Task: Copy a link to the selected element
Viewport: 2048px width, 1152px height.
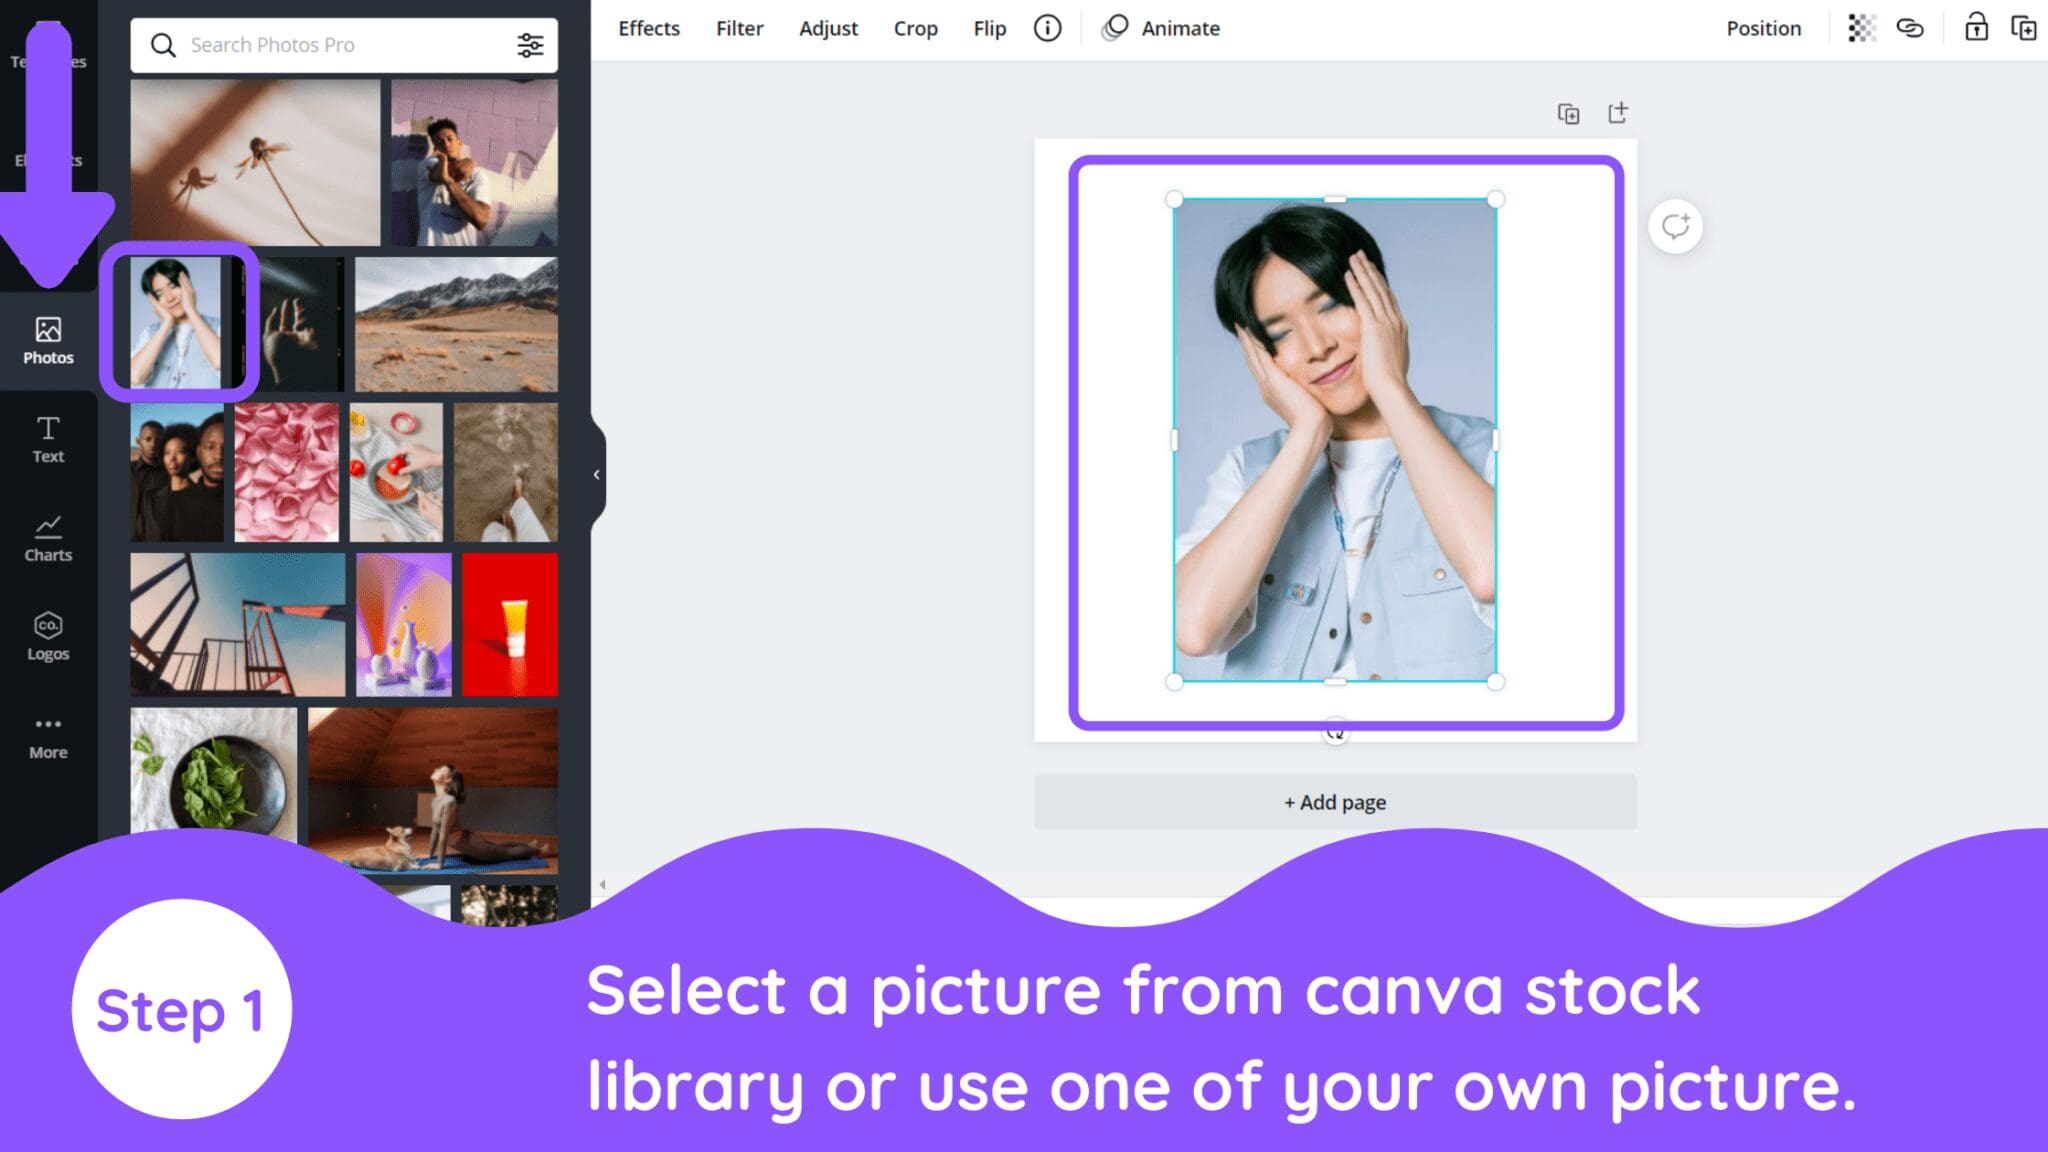Action: (1910, 28)
